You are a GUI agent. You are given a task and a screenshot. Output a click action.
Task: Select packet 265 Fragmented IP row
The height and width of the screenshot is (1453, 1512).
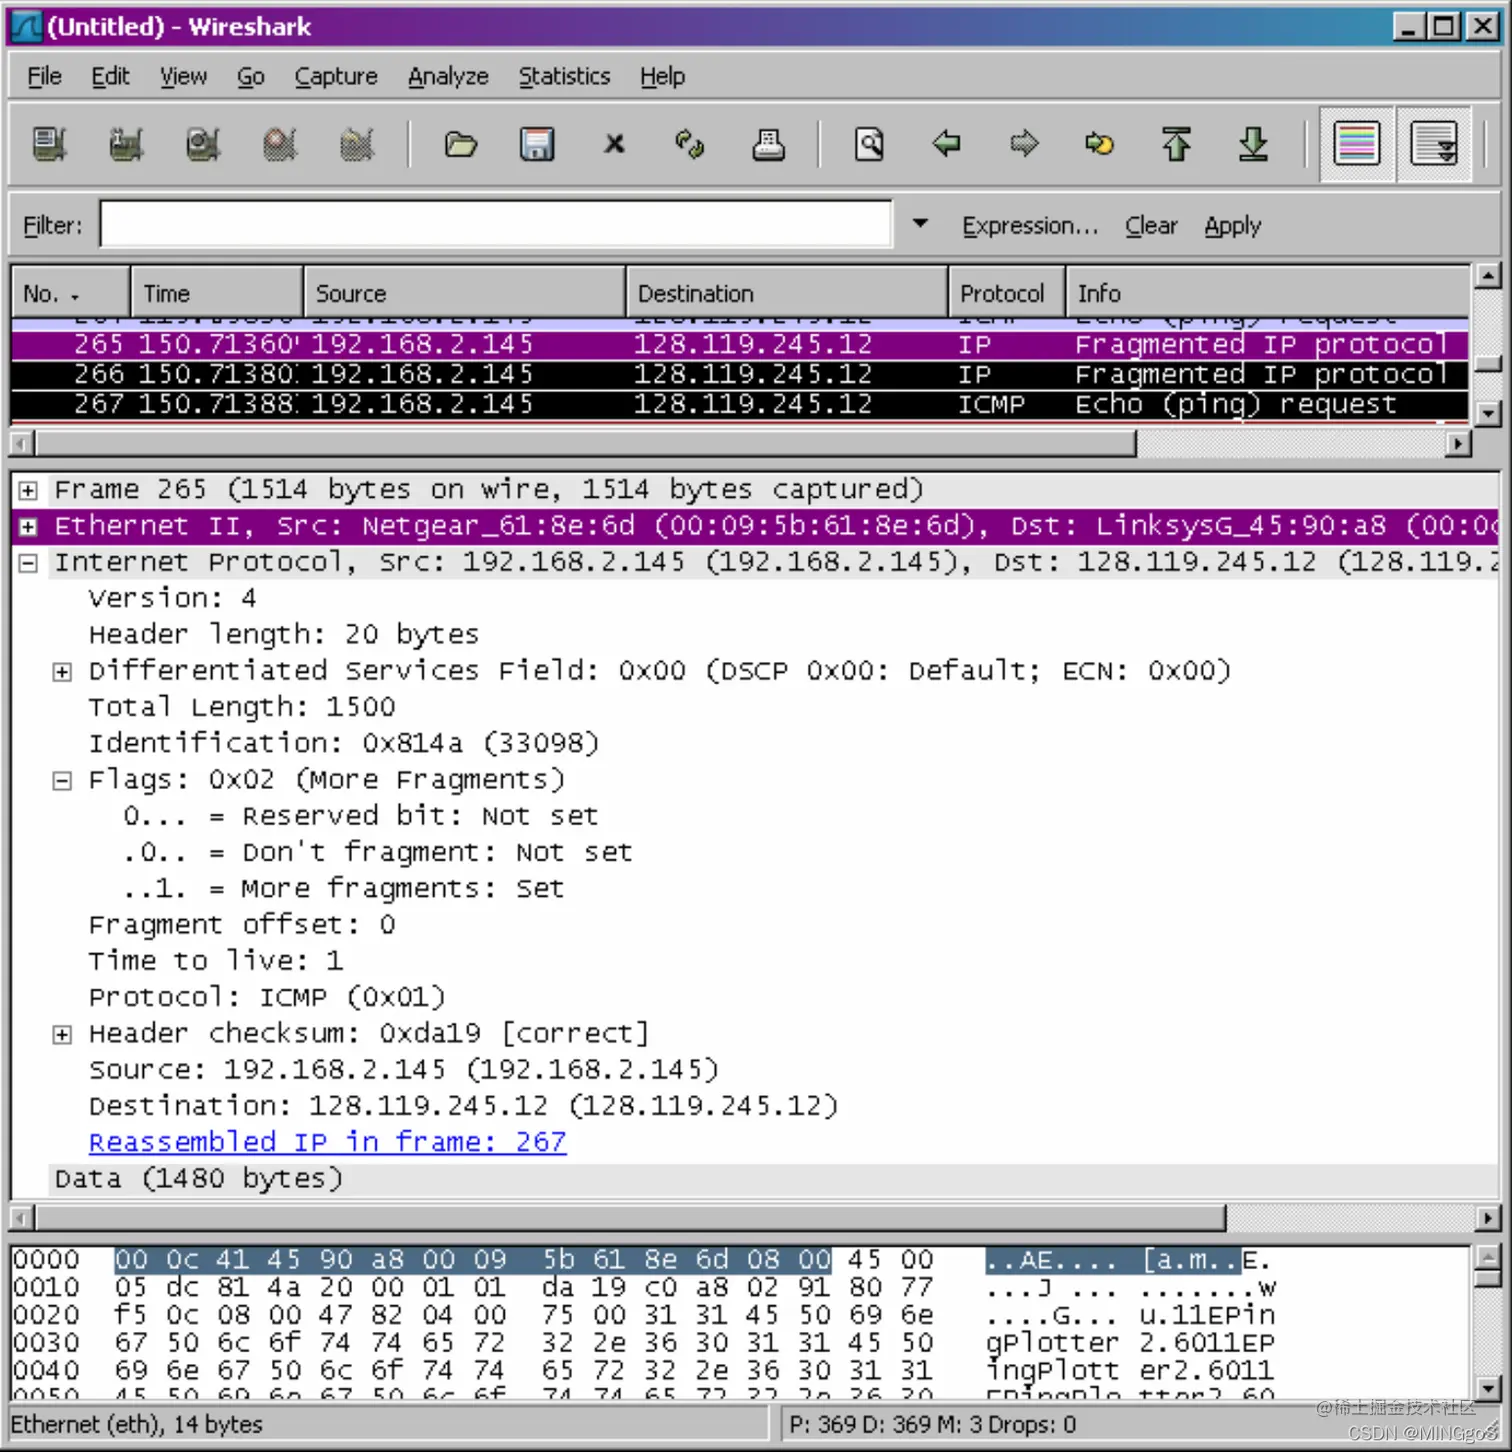740,345
